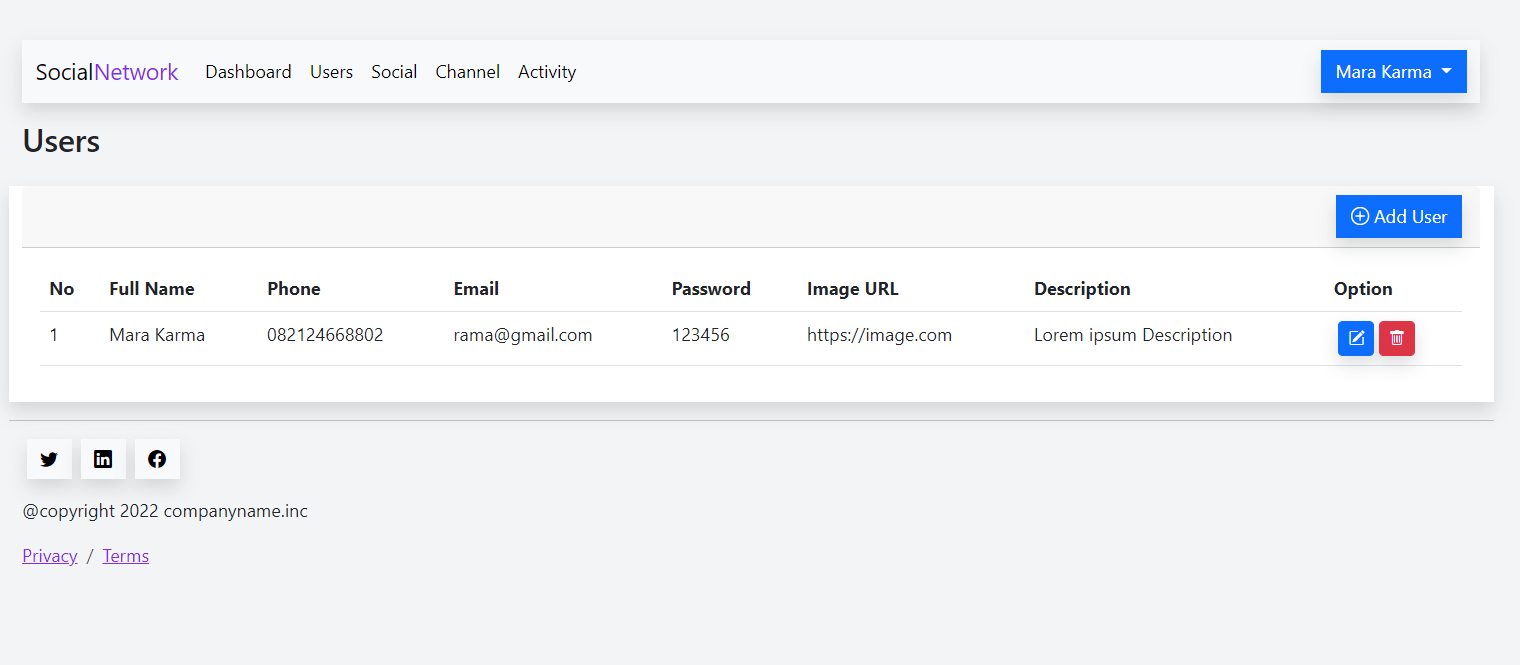Click the https://image.com cell in table
The width and height of the screenshot is (1520, 665).
[879, 335]
